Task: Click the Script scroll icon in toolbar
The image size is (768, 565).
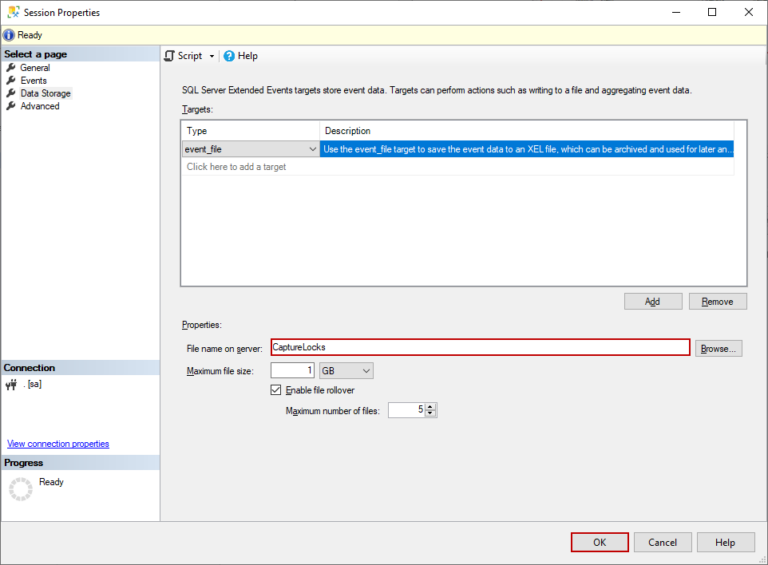Action: 169,56
